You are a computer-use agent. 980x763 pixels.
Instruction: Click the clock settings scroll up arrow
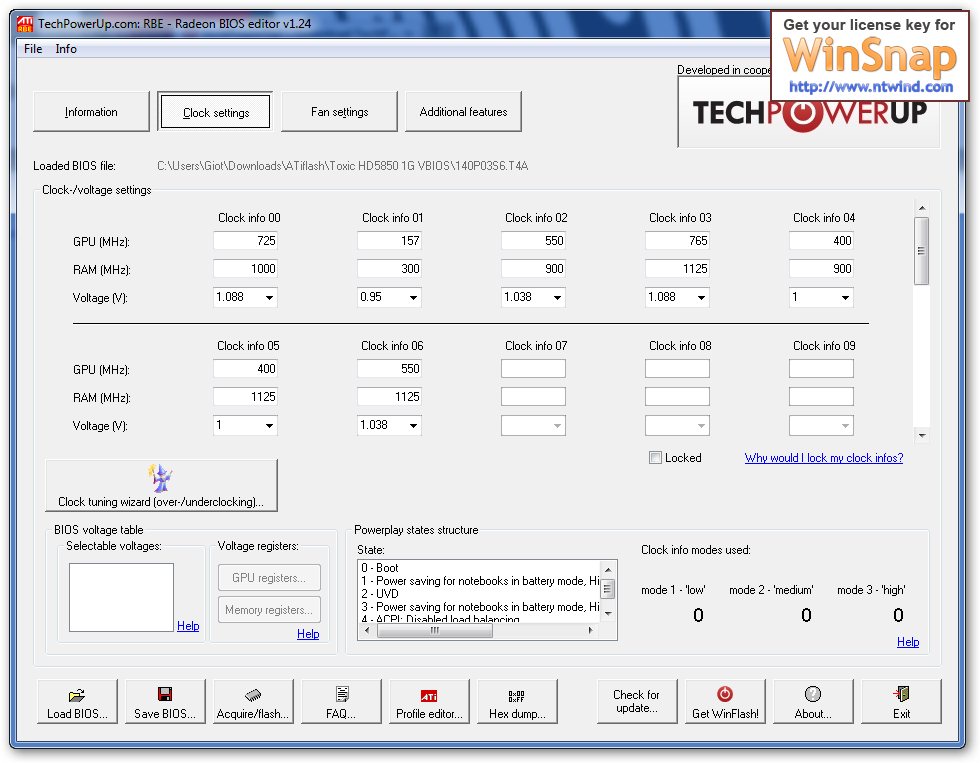pyautogui.click(x=922, y=208)
